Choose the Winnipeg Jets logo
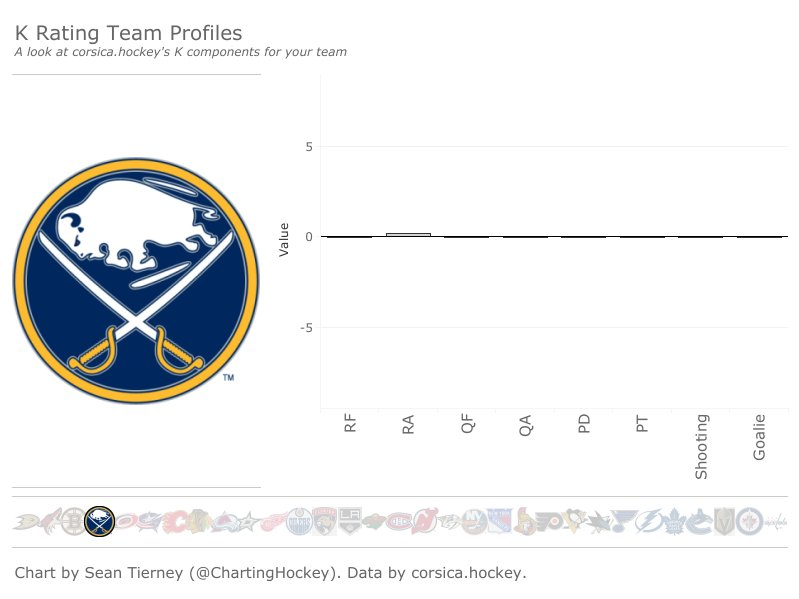Viewport: 799px width, 599px height. coord(749,522)
